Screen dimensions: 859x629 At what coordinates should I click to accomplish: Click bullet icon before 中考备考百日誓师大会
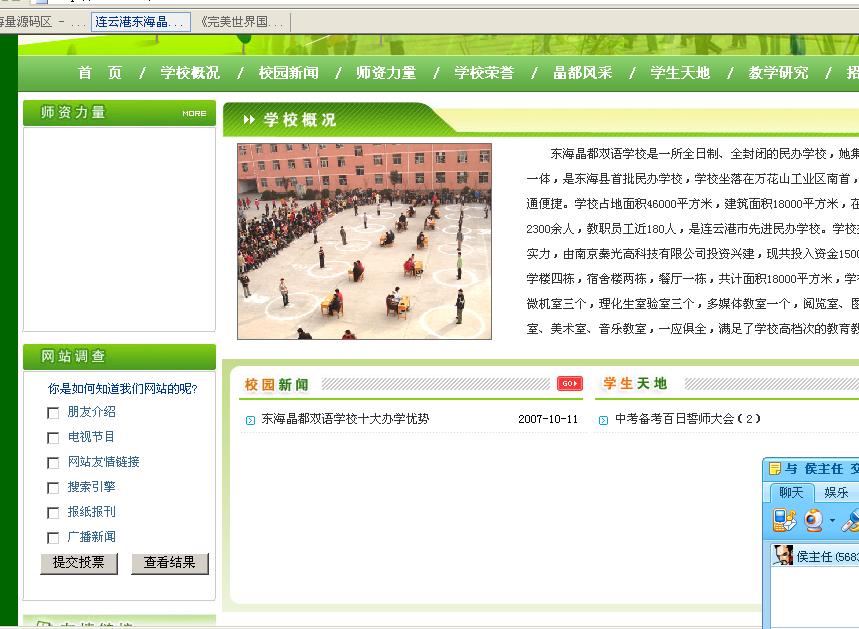(x=603, y=420)
